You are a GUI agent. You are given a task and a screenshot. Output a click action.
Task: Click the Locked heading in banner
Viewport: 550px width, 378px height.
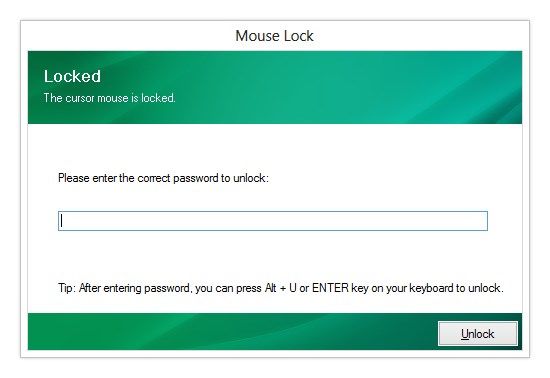pos(72,76)
